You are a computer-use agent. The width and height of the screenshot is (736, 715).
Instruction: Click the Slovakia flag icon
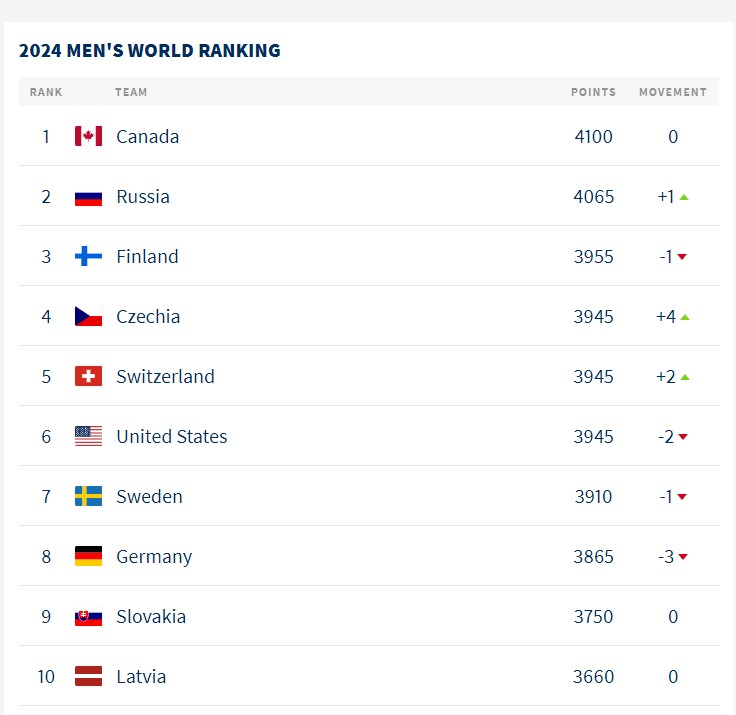(x=88, y=616)
